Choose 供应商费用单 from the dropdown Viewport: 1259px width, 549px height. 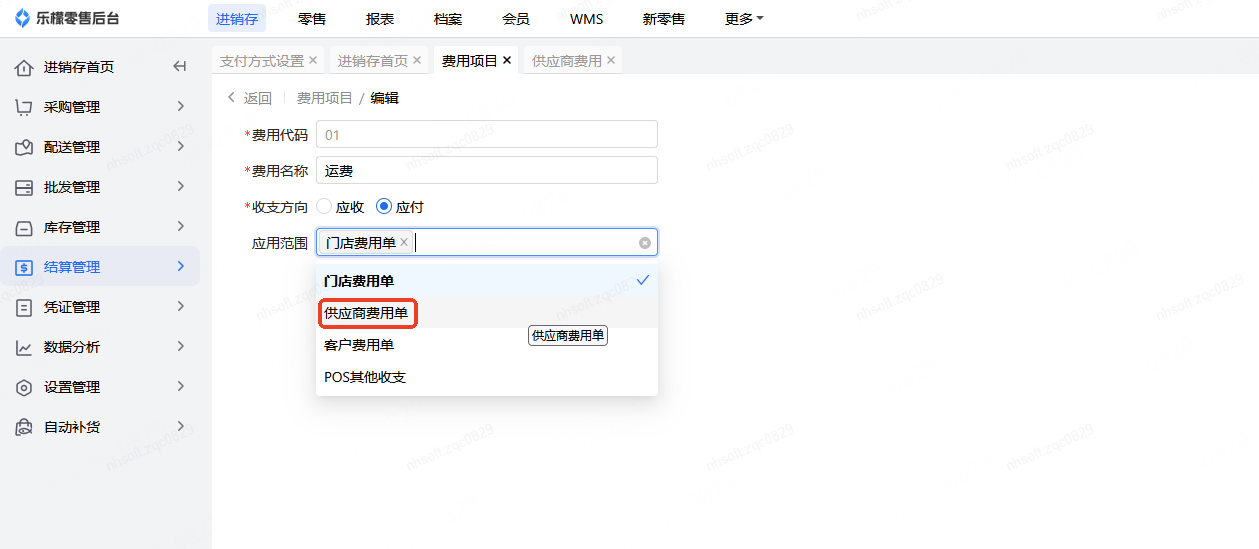[x=367, y=313]
